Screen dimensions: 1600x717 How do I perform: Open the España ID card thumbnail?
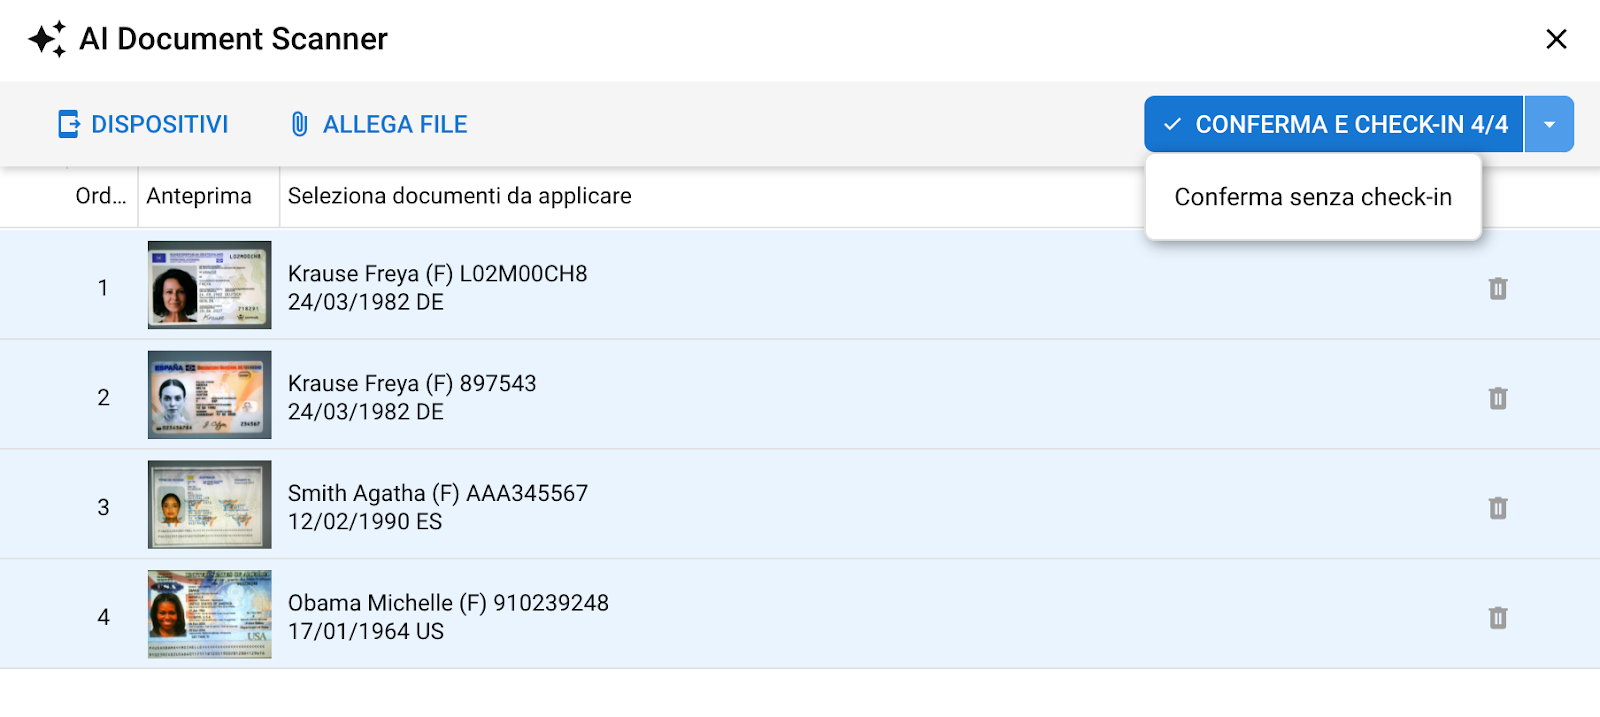(209, 395)
